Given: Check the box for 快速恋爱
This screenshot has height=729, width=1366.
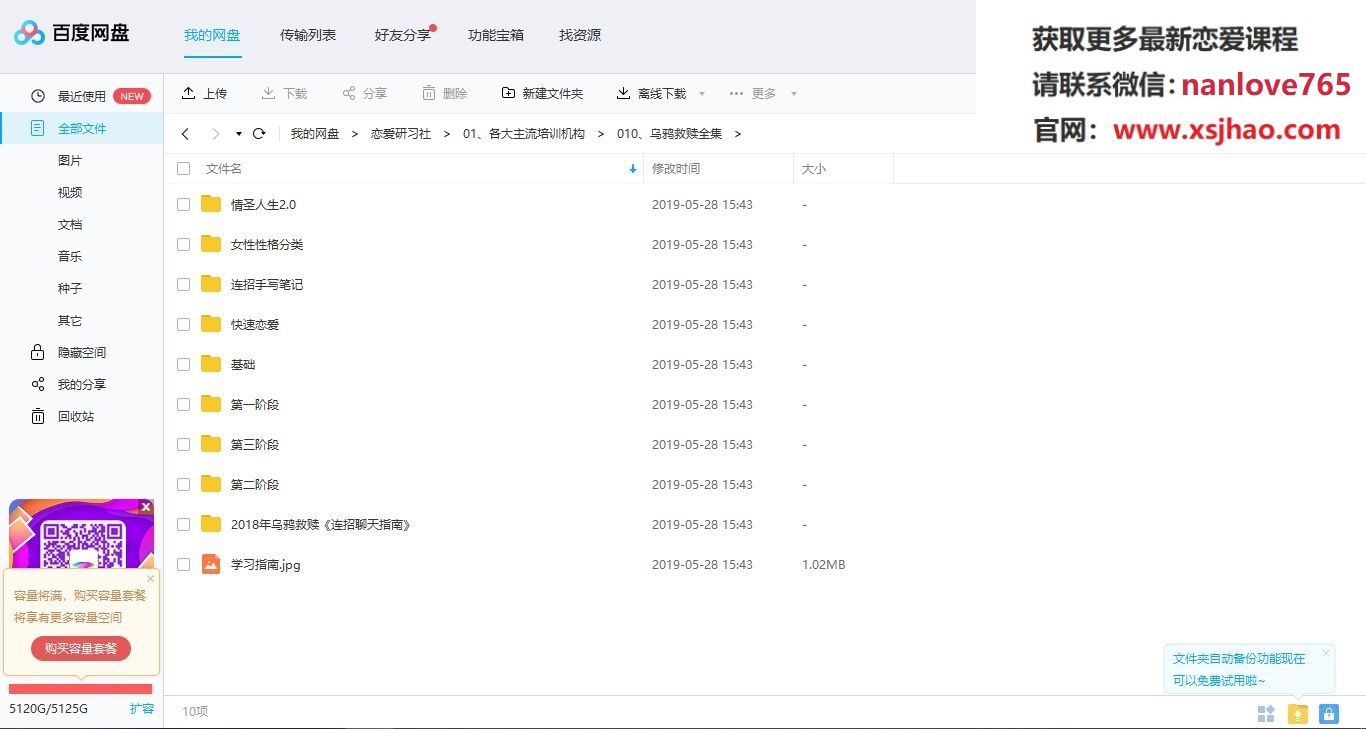Looking at the screenshot, I should pos(183,324).
